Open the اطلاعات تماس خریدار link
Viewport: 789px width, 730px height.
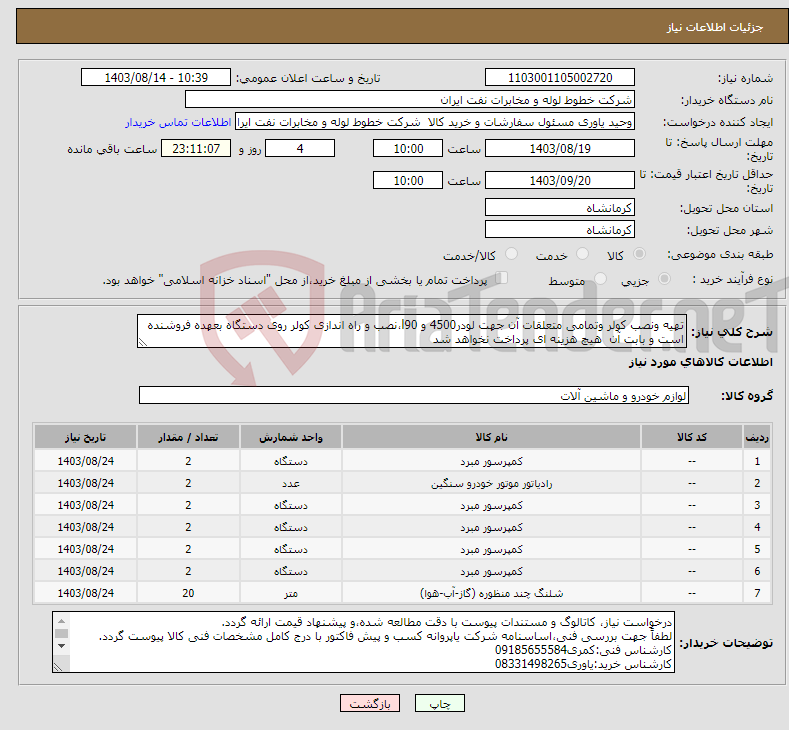[x=178, y=122]
